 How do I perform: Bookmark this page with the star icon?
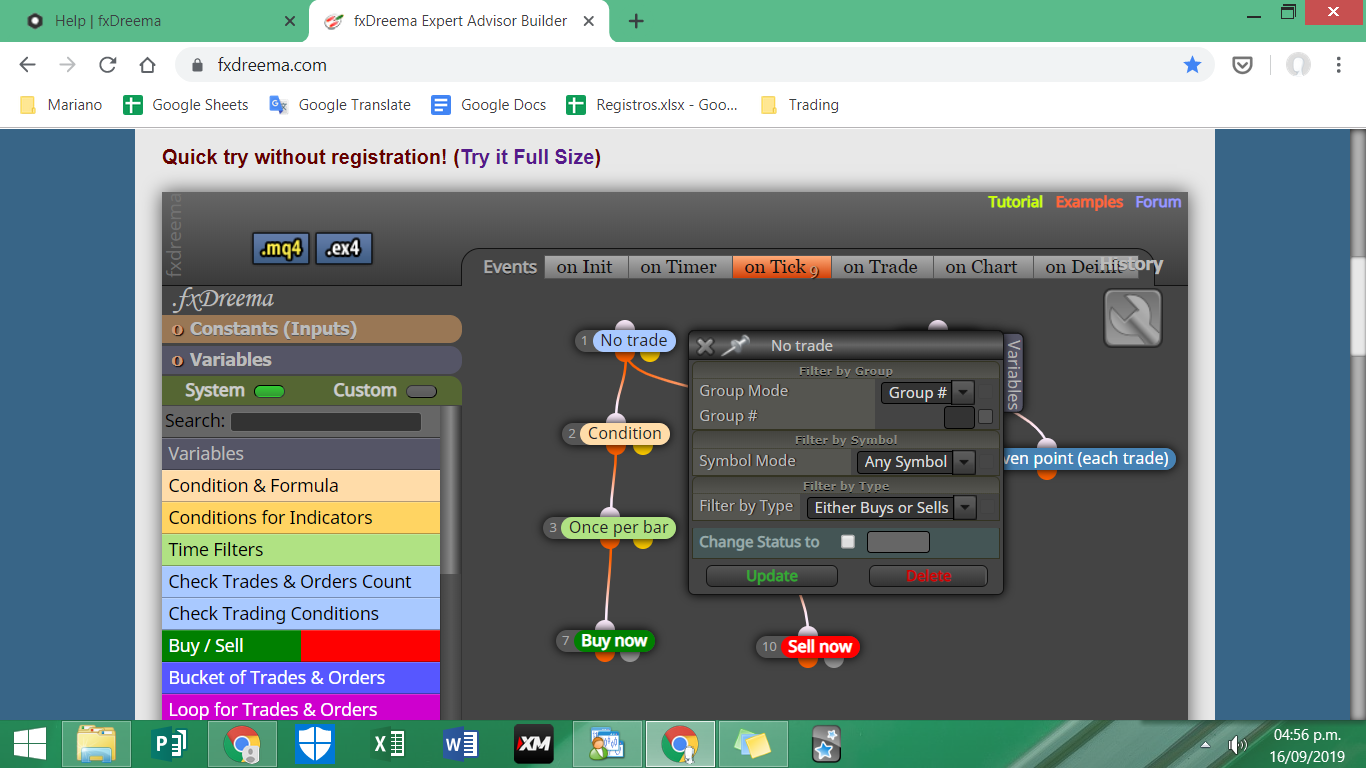click(x=1192, y=65)
